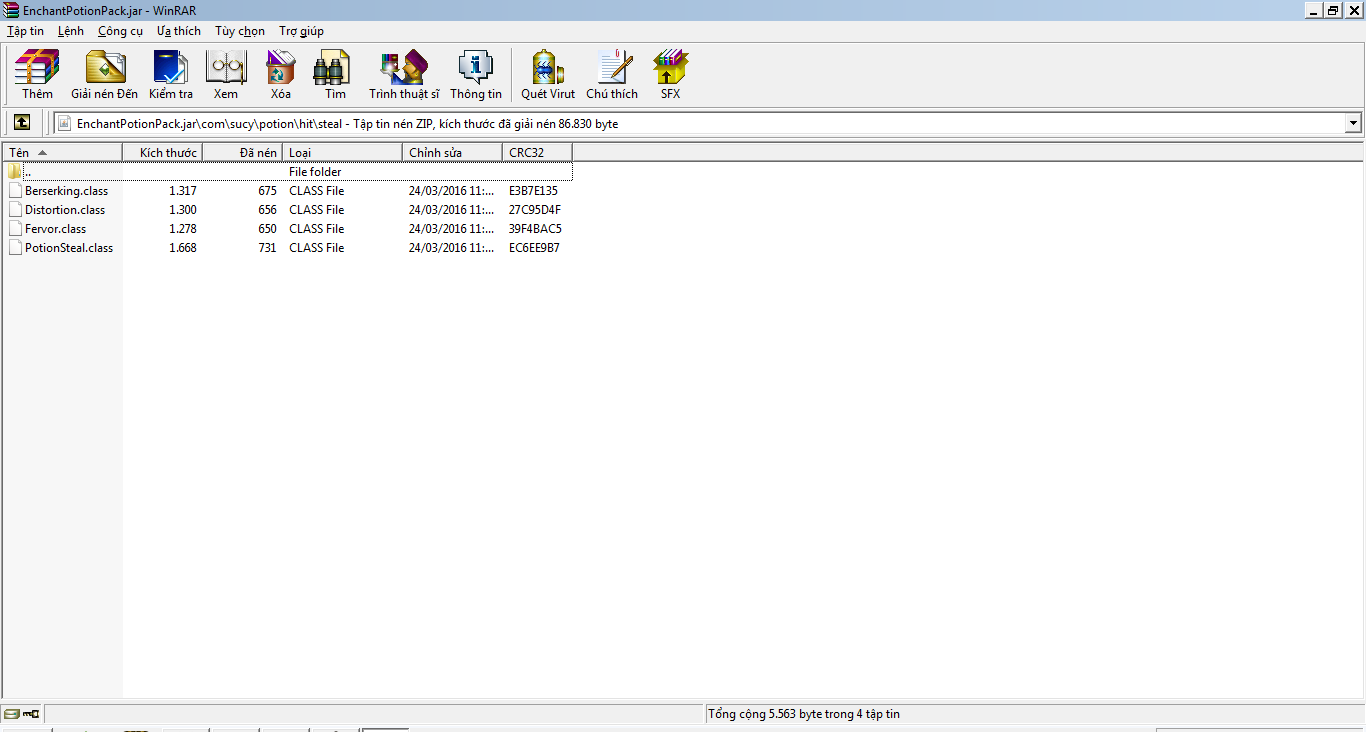
Task: Select the parent folder '..' icon
Action: 15,171
